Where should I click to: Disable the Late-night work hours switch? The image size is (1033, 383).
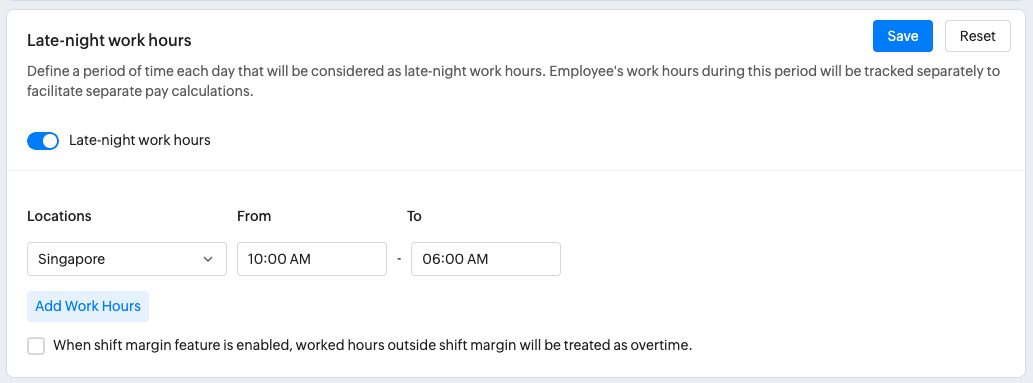click(43, 141)
